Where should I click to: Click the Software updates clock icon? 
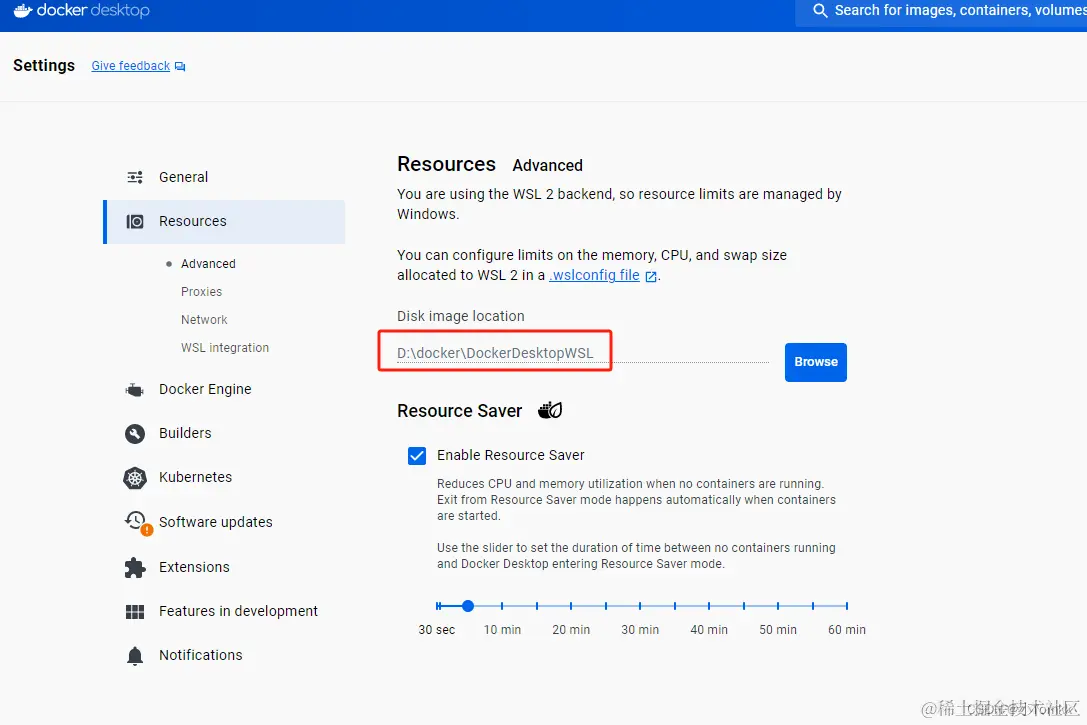135,521
